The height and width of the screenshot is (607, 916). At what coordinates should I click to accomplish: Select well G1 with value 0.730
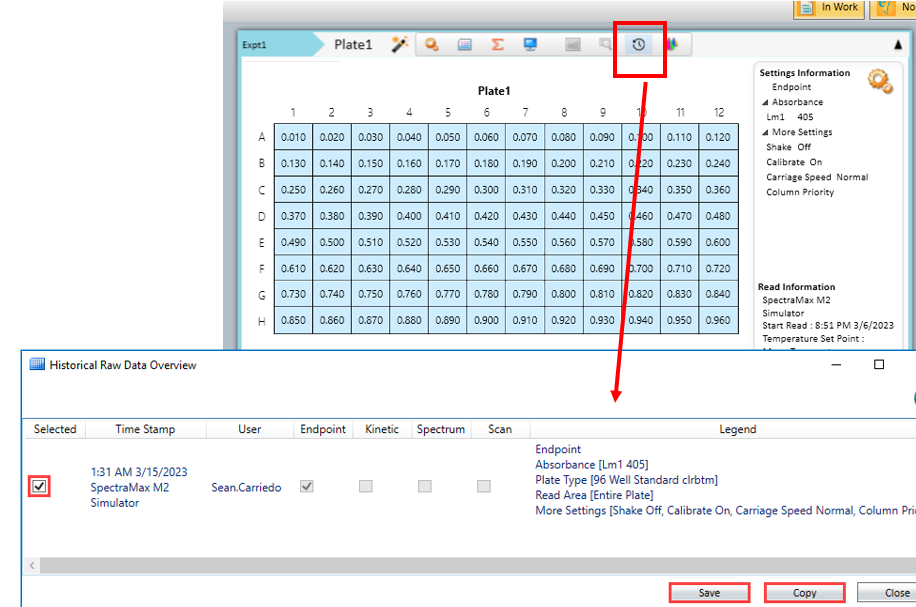(x=293, y=294)
